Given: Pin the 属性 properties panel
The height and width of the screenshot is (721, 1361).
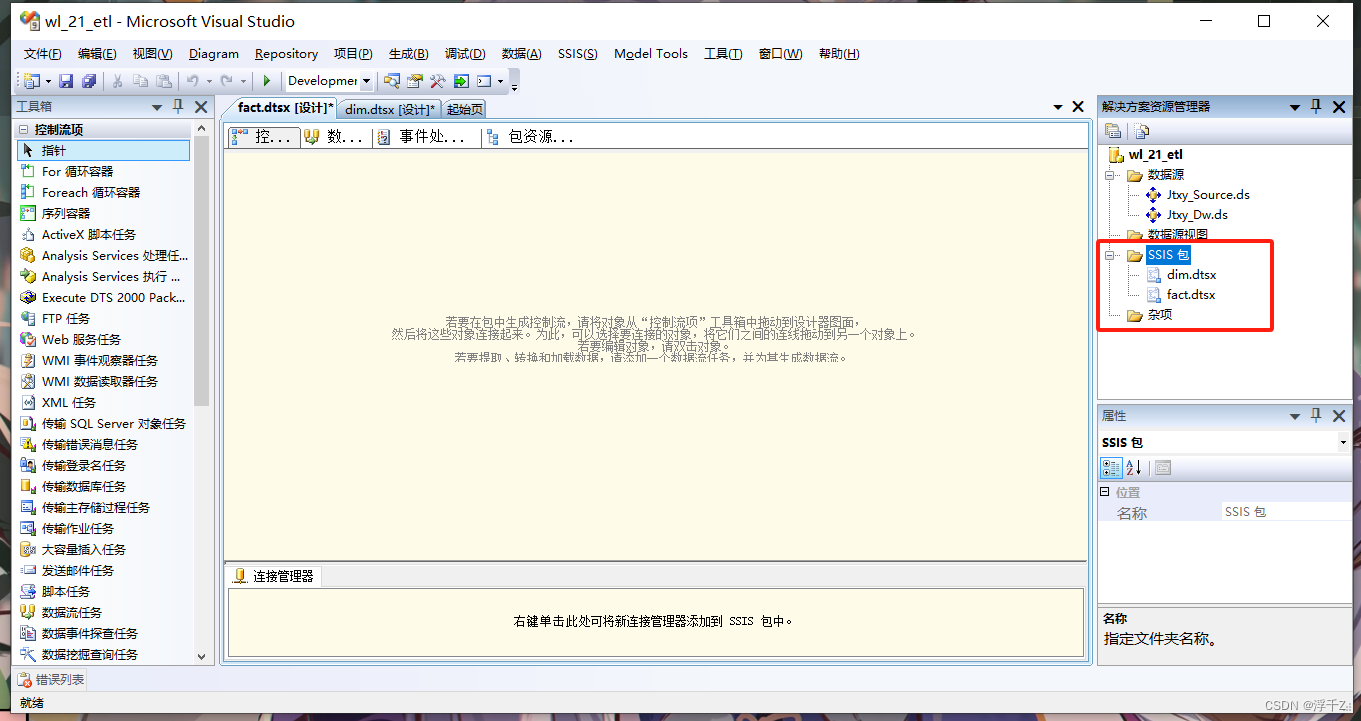Looking at the screenshot, I should tap(1317, 416).
